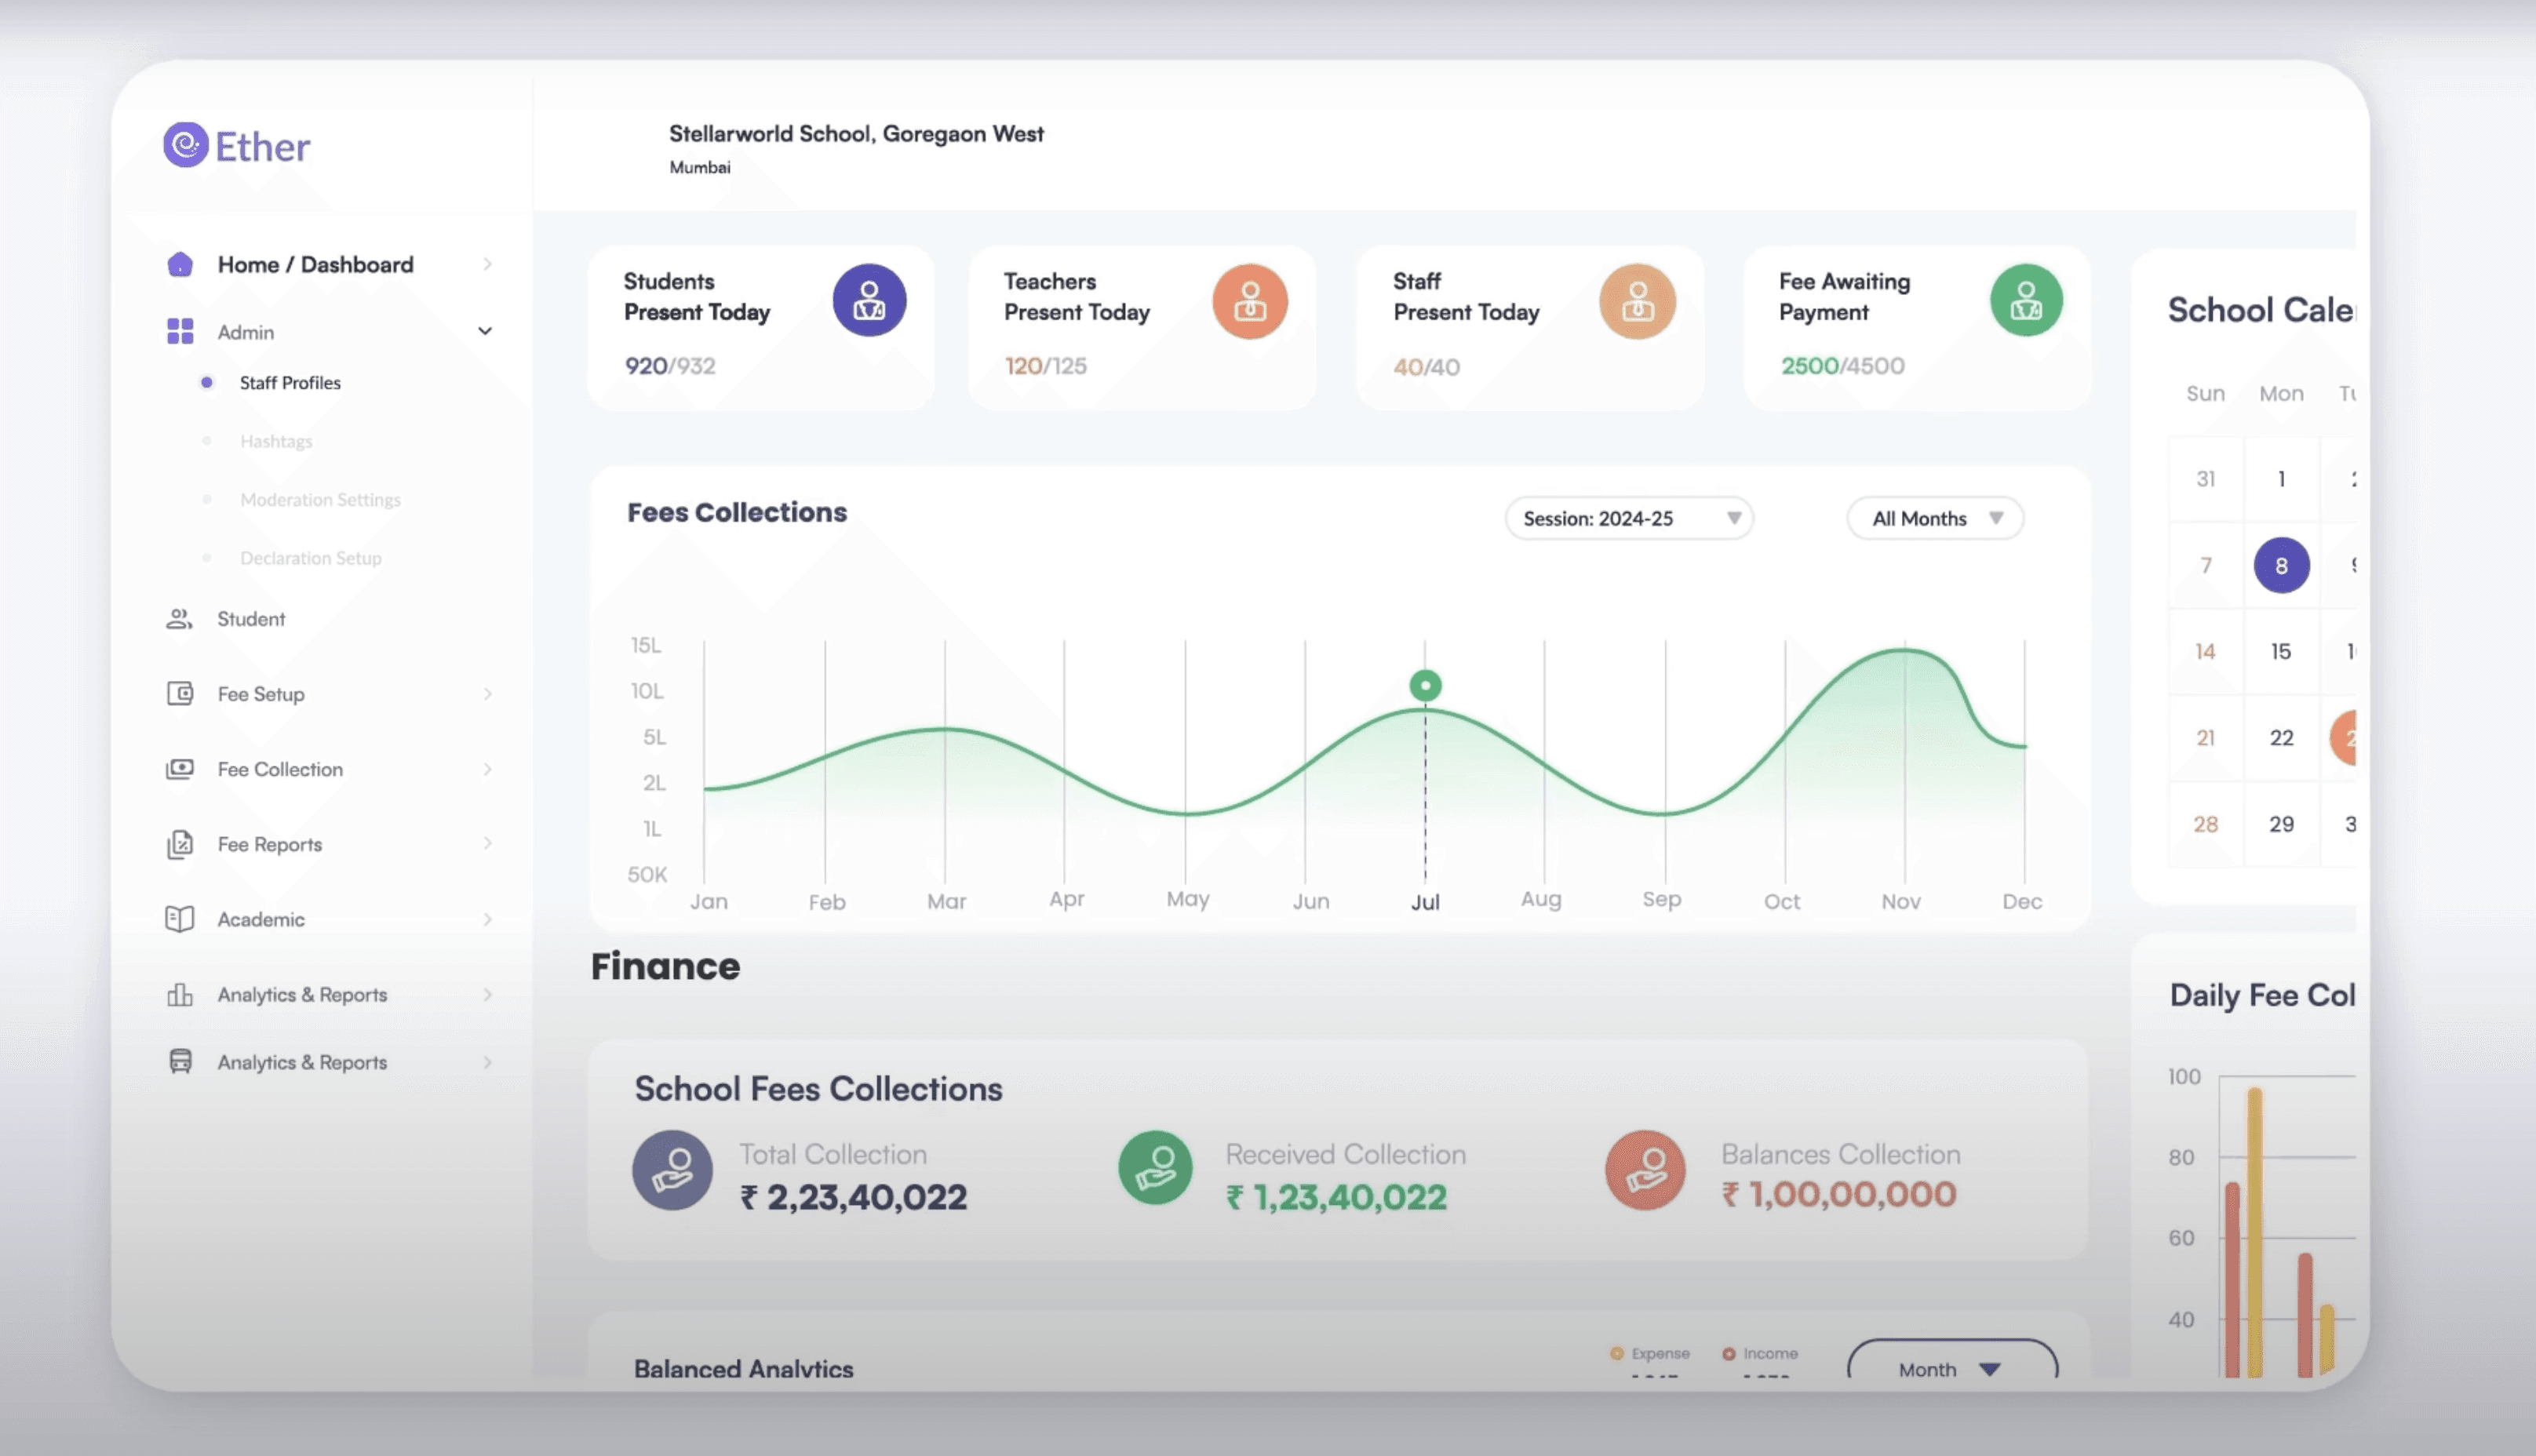Collapse the Admin menu section
2536x1456 pixels.
[x=485, y=331]
